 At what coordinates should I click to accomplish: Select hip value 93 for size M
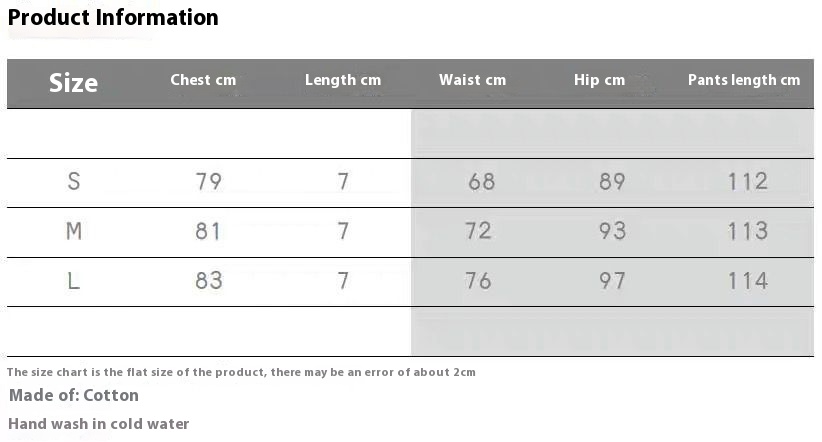click(x=612, y=232)
